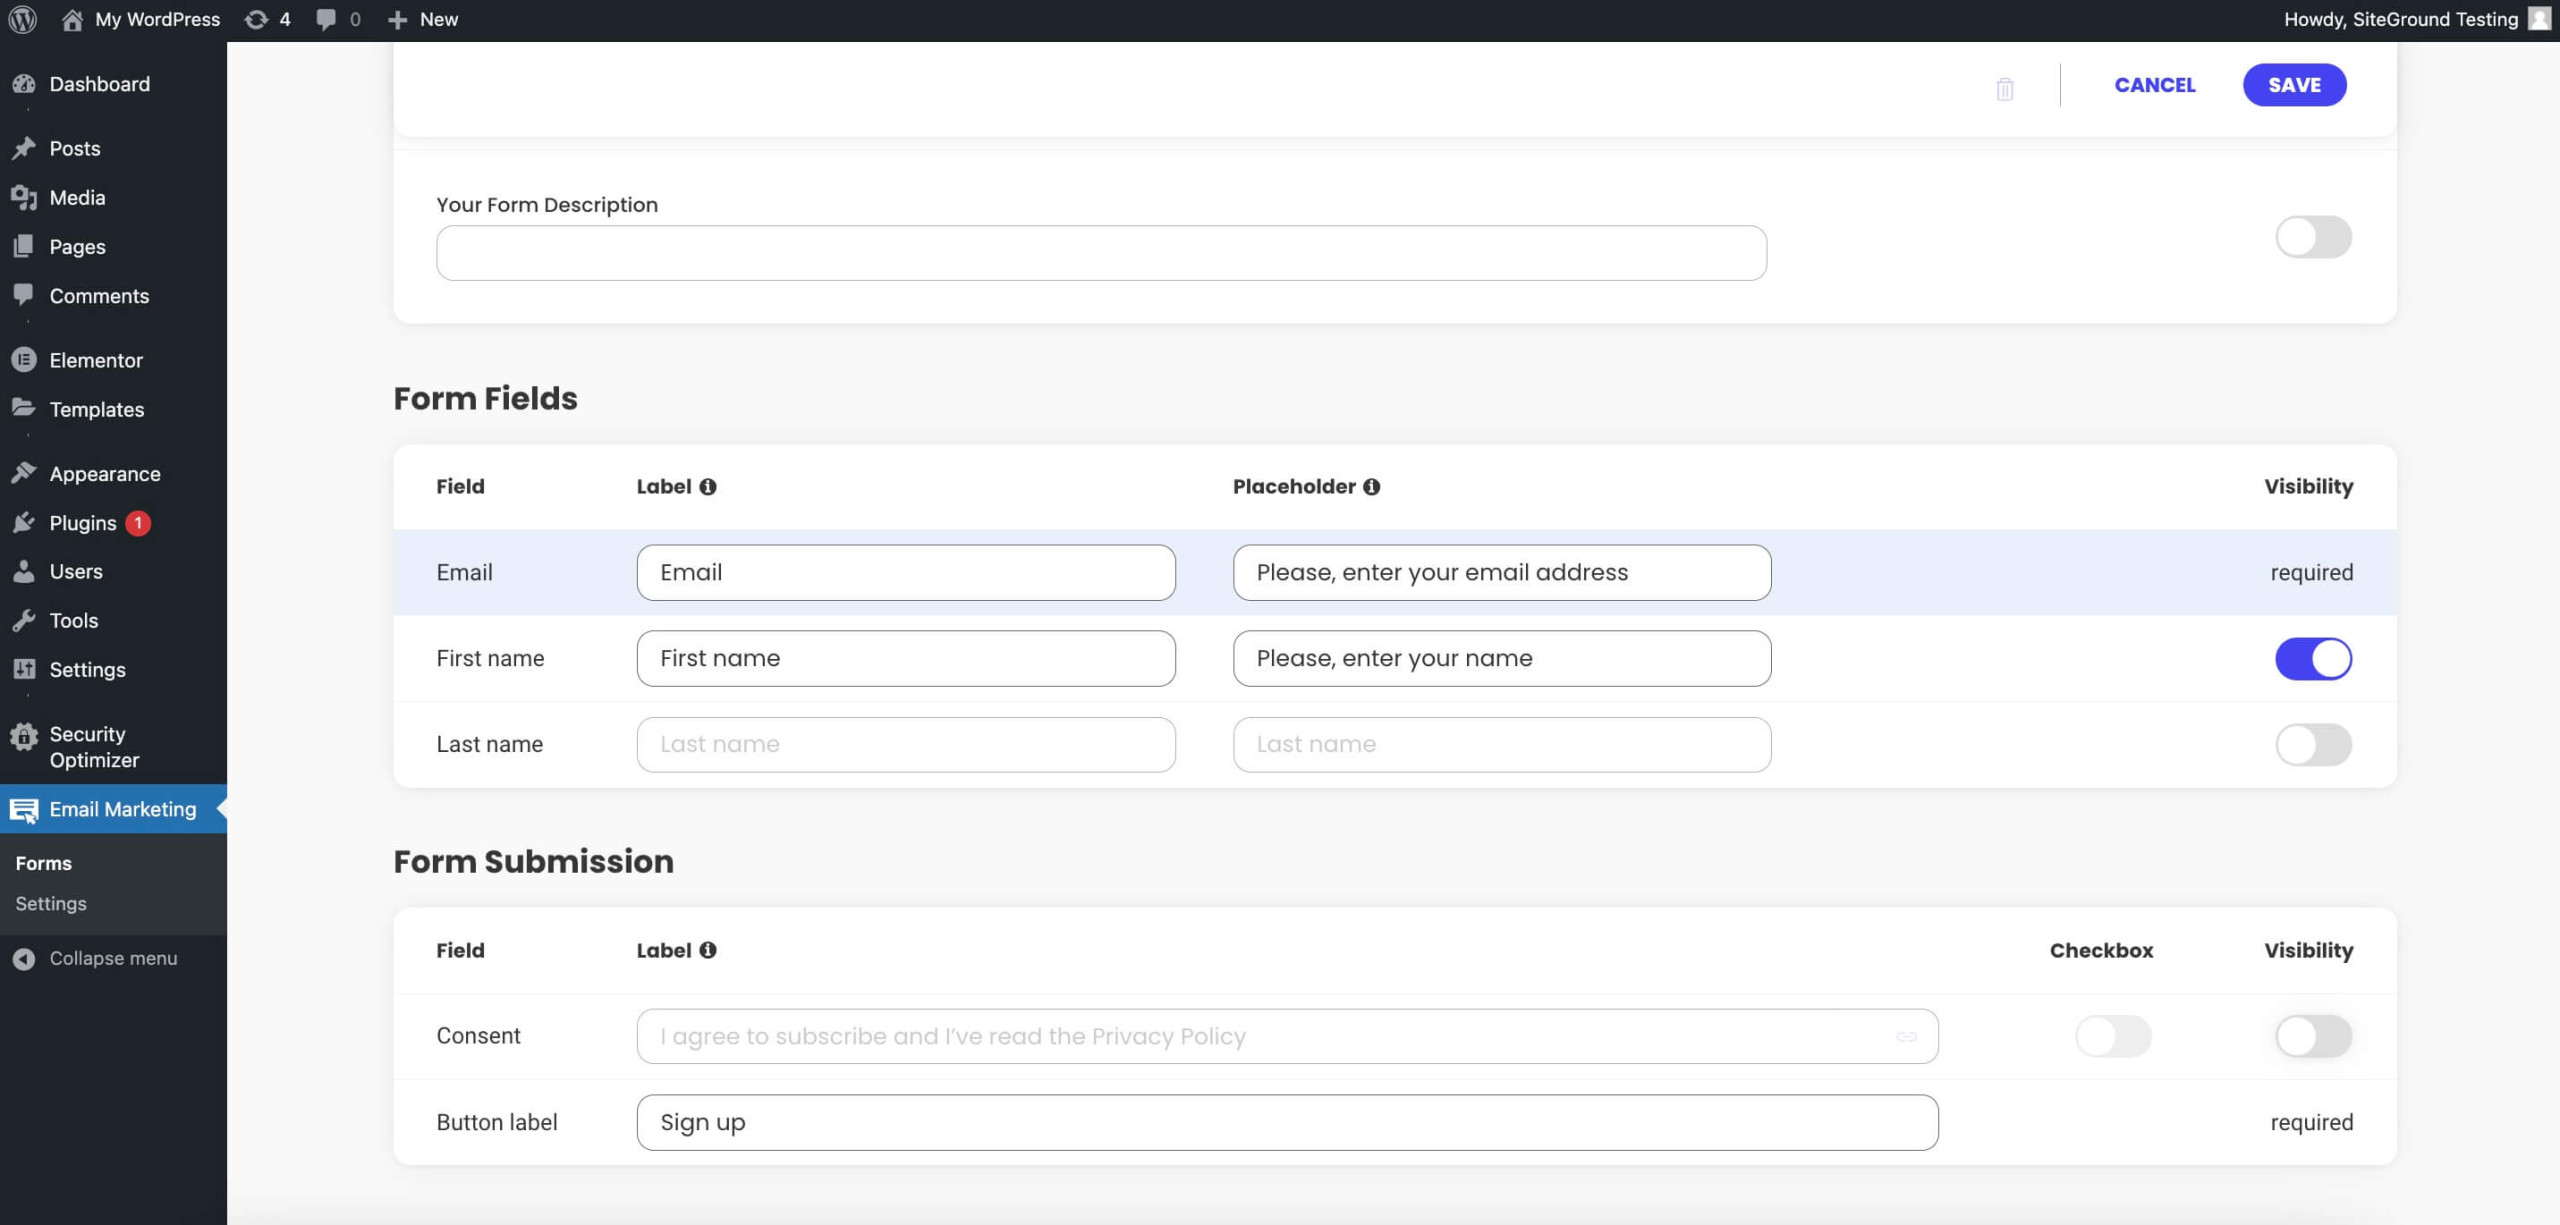2560x1225 pixels.
Task: Click My WordPress site name link
Action: tap(157, 19)
